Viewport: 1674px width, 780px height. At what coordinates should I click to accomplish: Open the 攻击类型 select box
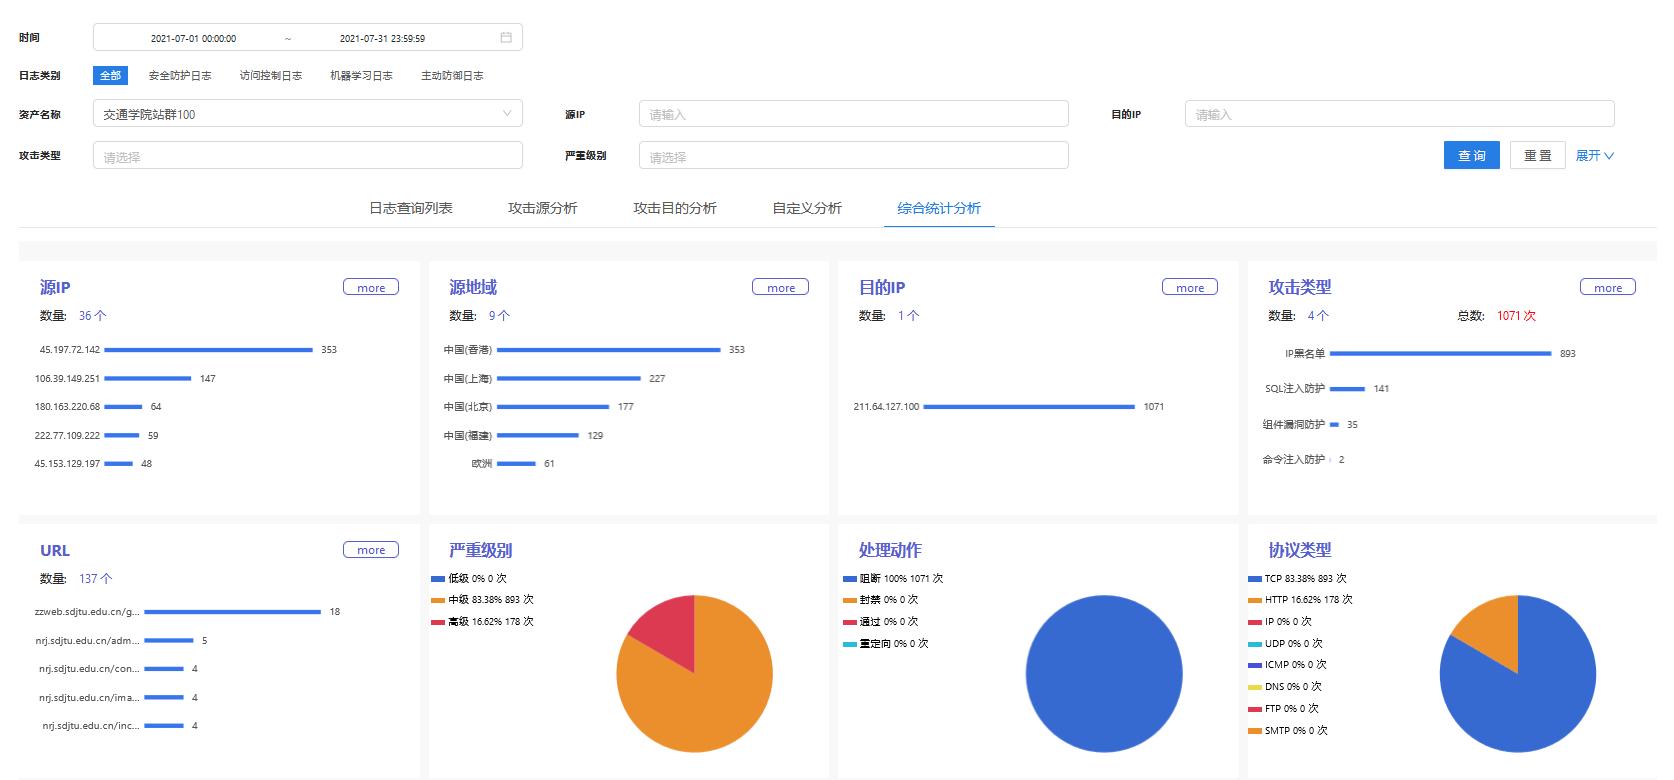click(308, 155)
